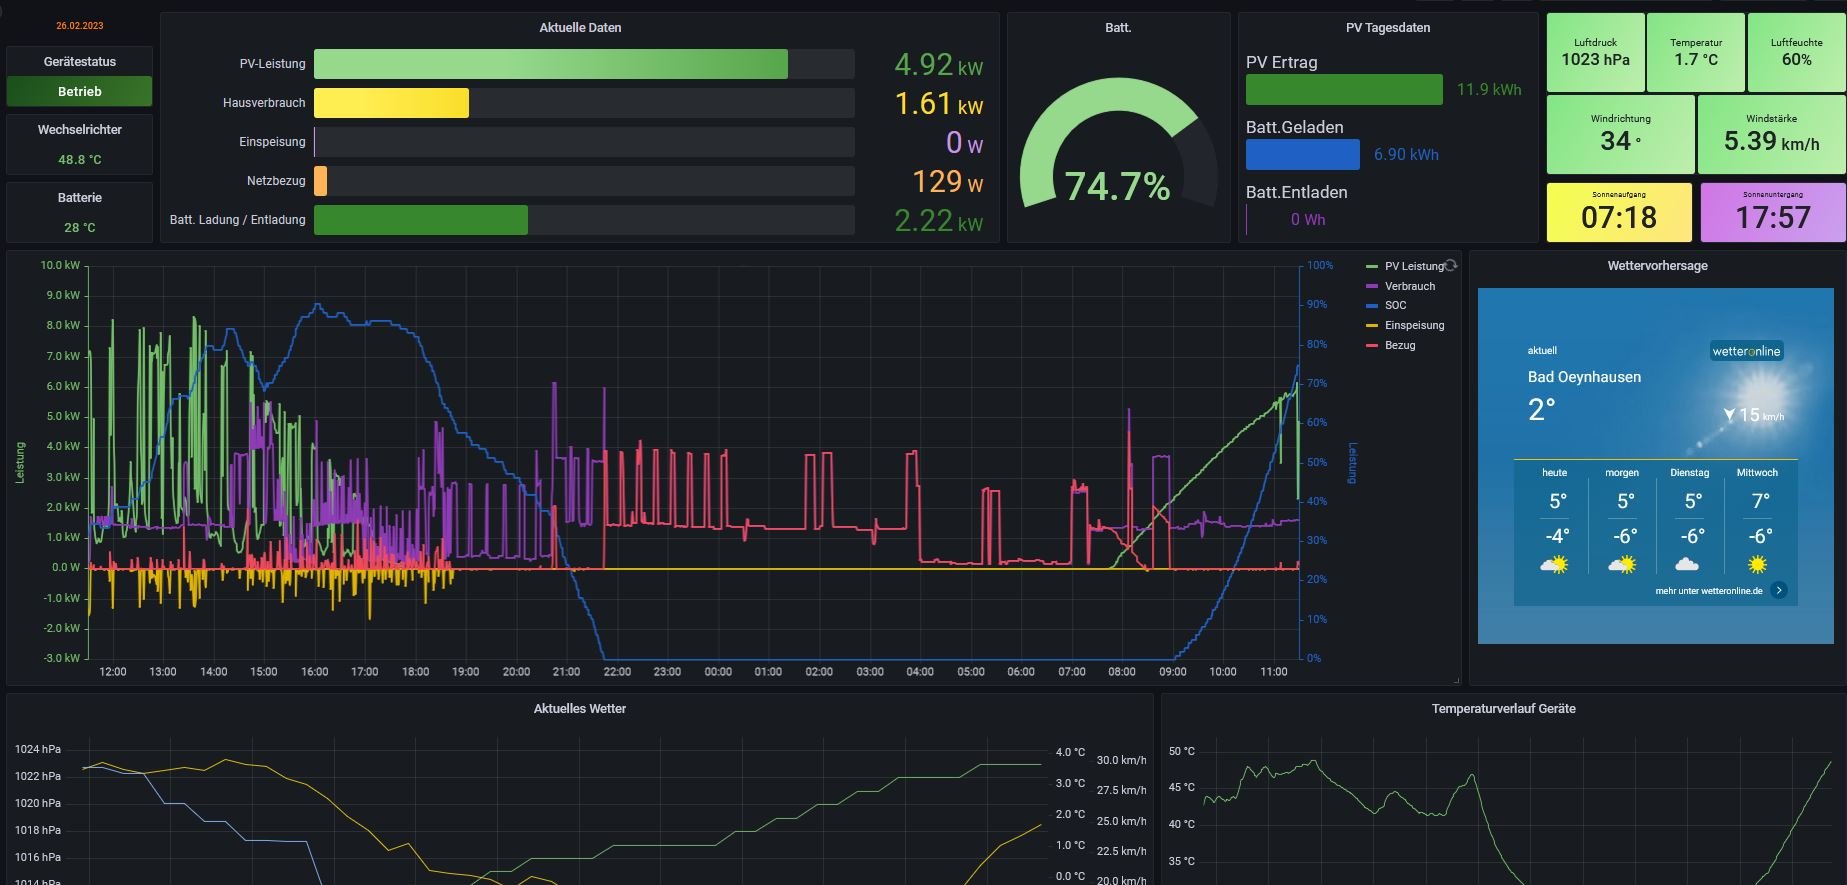
Task: Click the green Betrieb status indicator
Action: 80,92
